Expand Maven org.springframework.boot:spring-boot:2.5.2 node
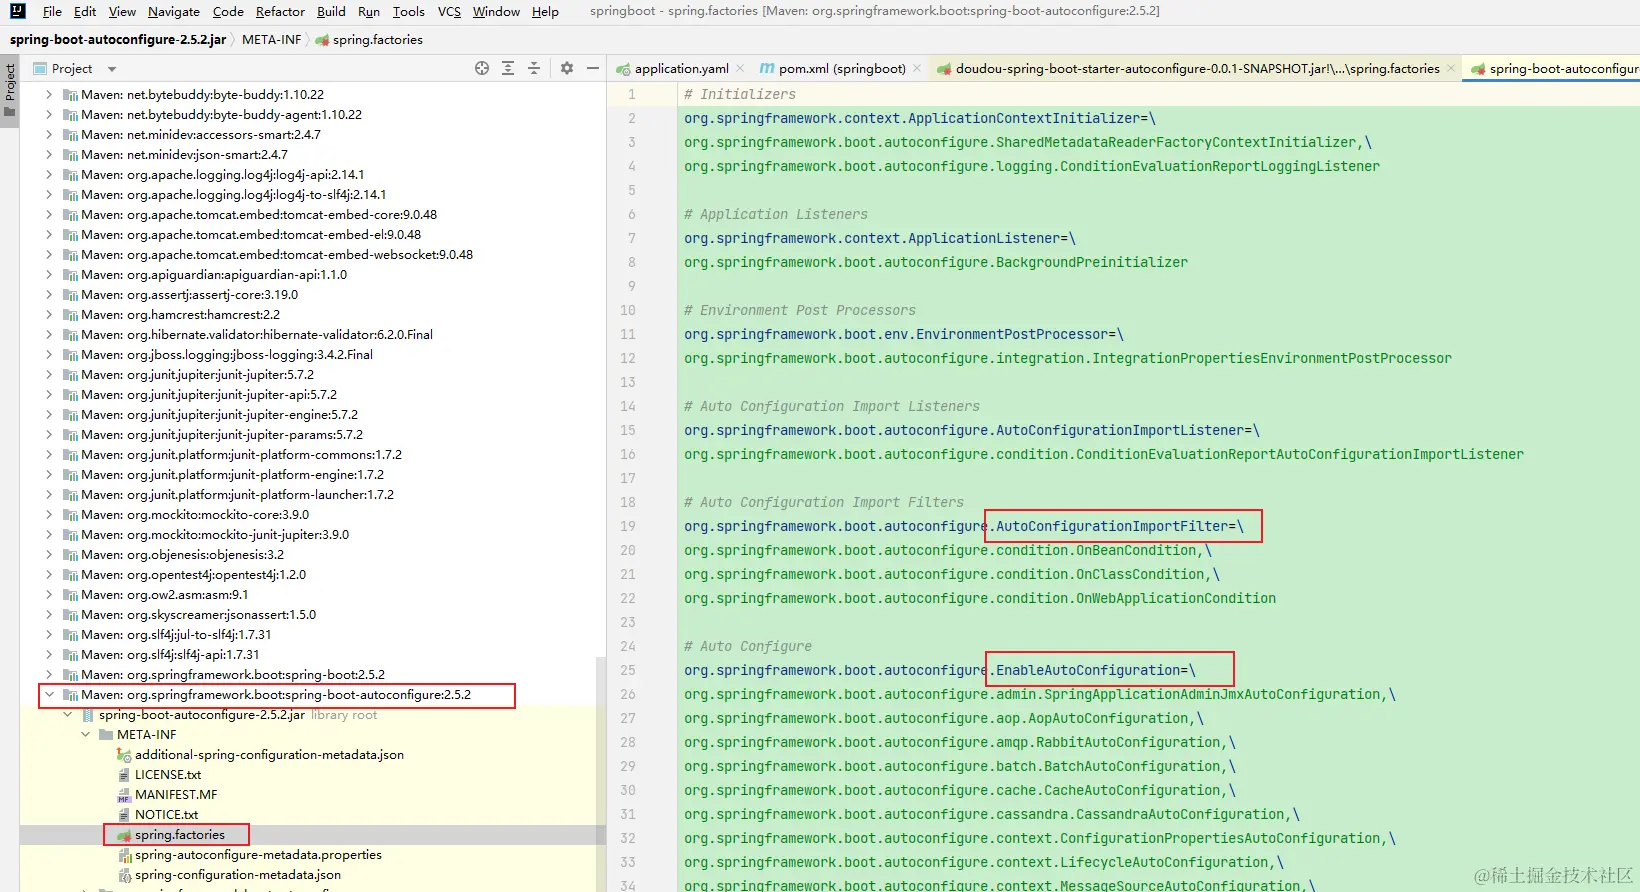The height and width of the screenshot is (892, 1640). [49, 675]
